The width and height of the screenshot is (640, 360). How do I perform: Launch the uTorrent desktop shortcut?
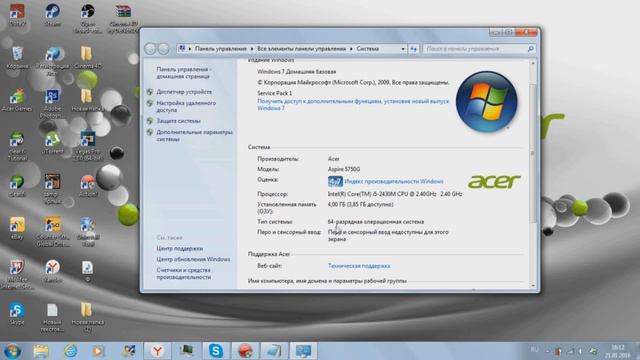(53, 143)
